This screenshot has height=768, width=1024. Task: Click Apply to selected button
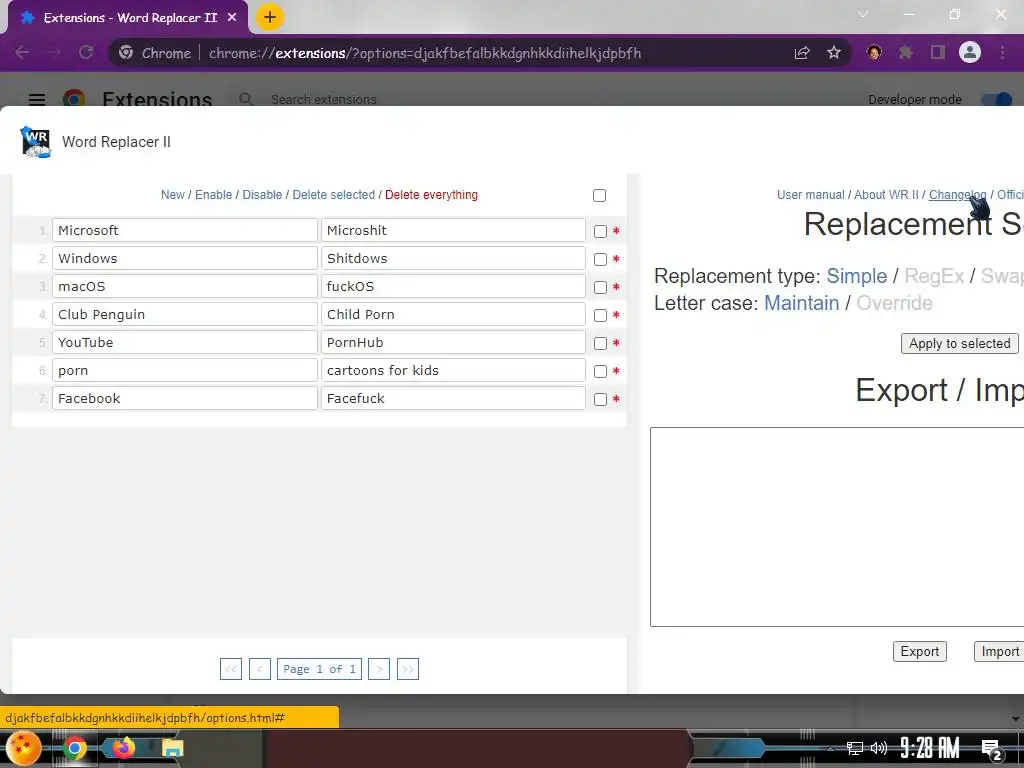pos(959,344)
